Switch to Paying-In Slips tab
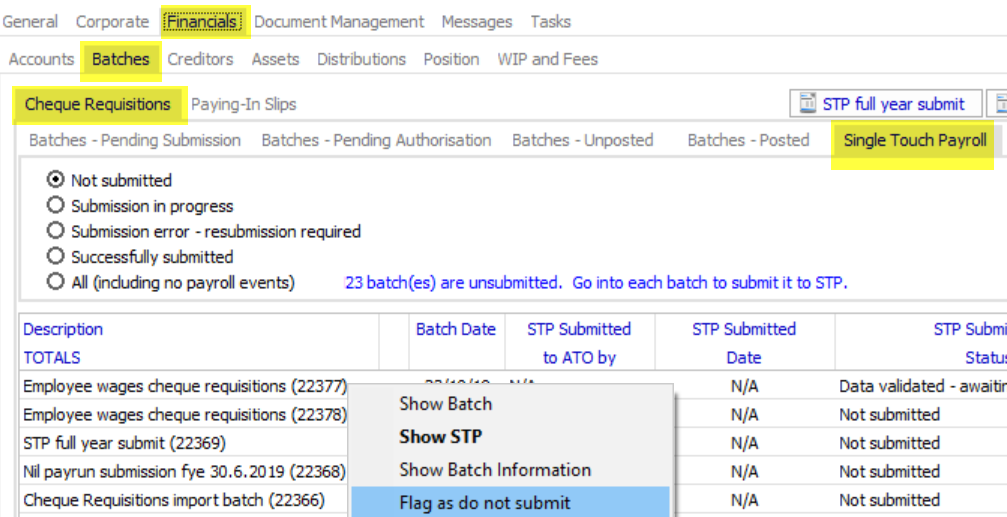 coord(243,104)
